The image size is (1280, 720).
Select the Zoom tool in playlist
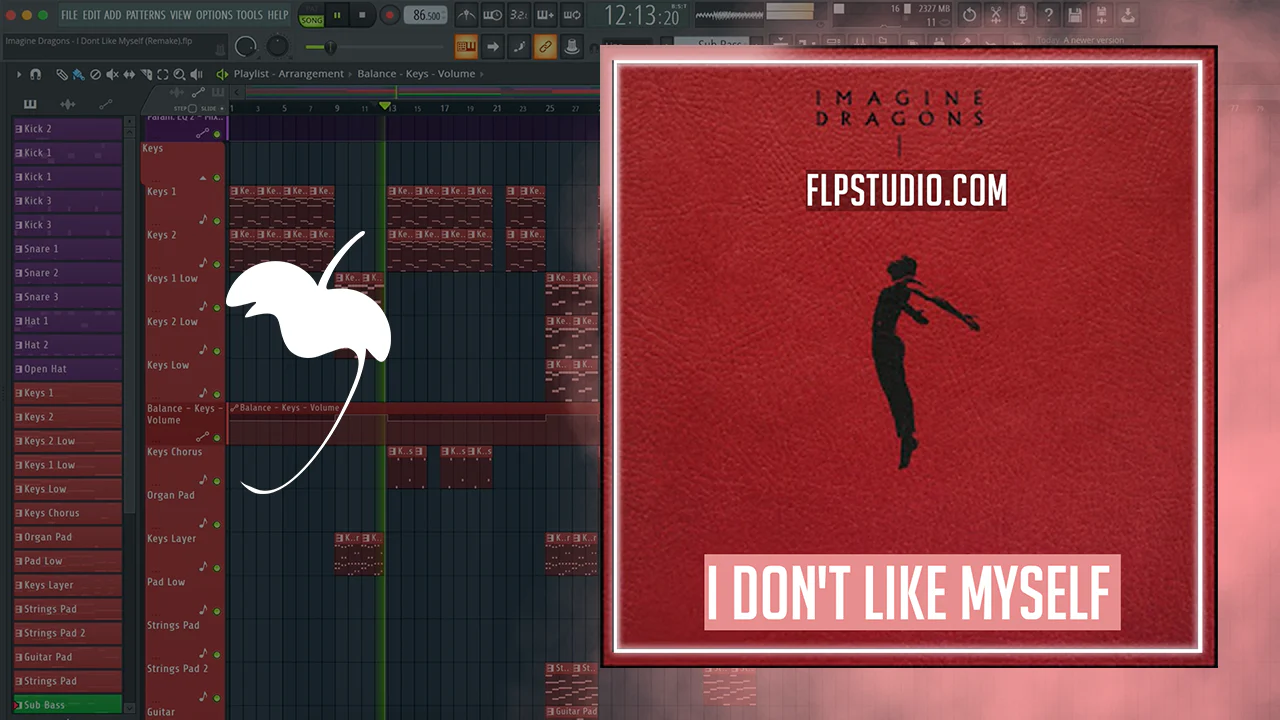click(x=180, y=74)
